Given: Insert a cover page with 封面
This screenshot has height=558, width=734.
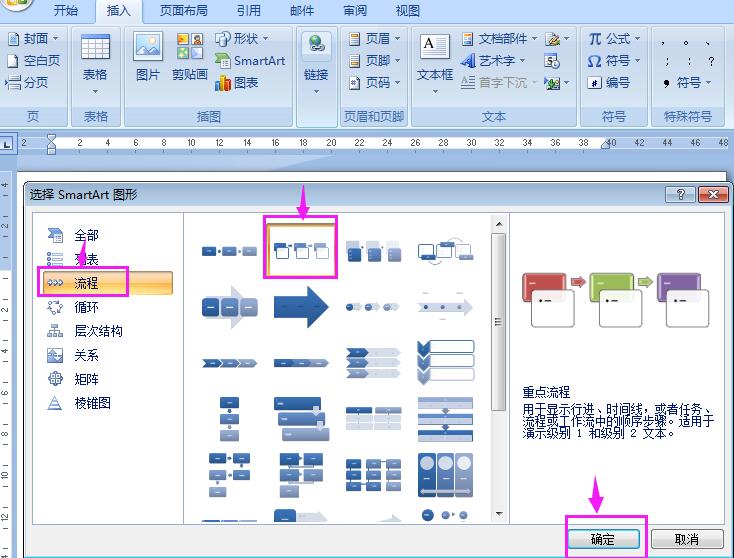Looking at the screenshot, I should click(33, 38).
